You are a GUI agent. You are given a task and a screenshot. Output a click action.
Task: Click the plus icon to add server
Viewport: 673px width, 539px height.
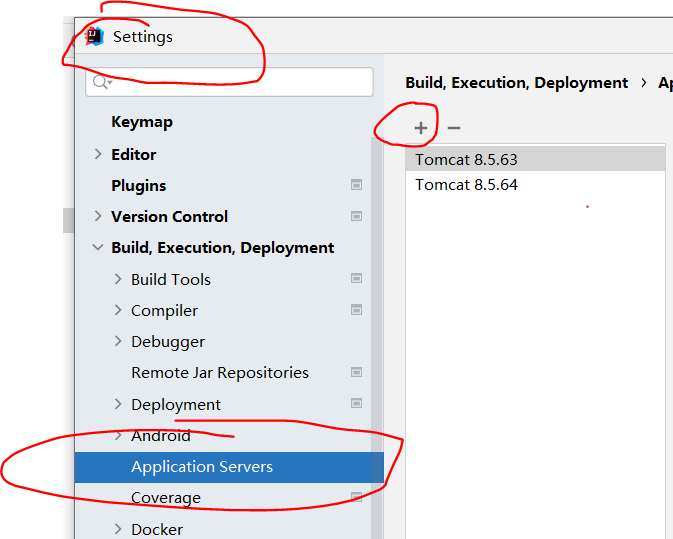click(421, 128)
